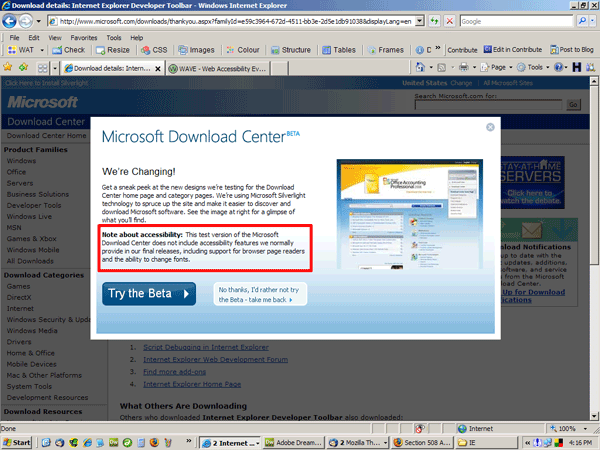Close the Download Center Beta popup

click(490, 127)
